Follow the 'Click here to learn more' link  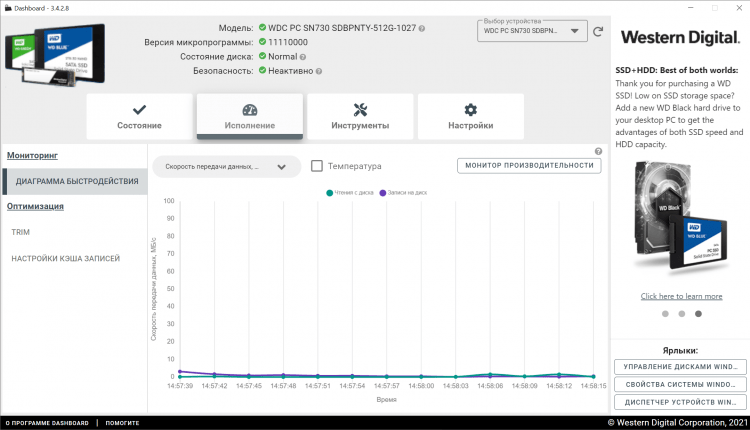click(681, 296)
